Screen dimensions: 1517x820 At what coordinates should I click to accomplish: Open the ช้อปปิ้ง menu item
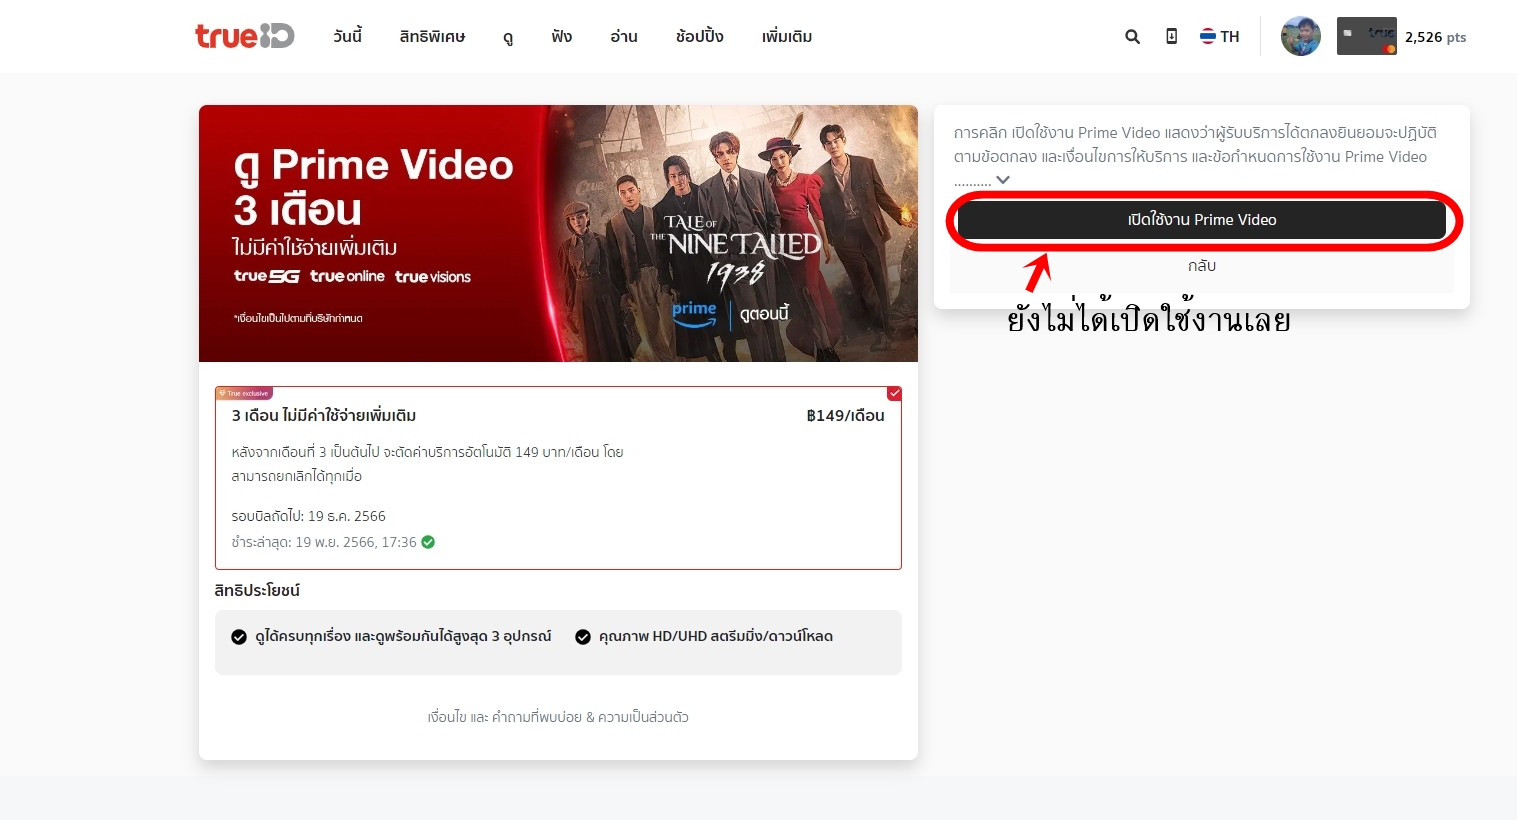coord(699,37)
